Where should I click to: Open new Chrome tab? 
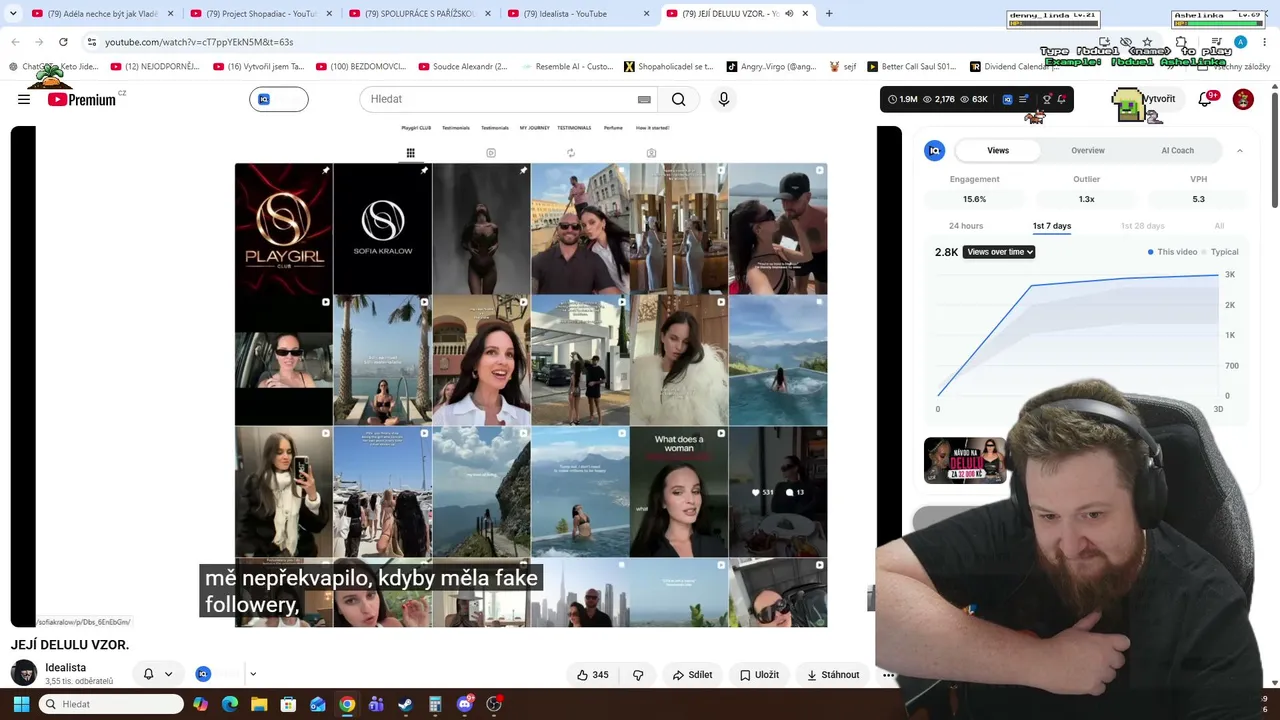pyautogui.click(x=829, y=14)
